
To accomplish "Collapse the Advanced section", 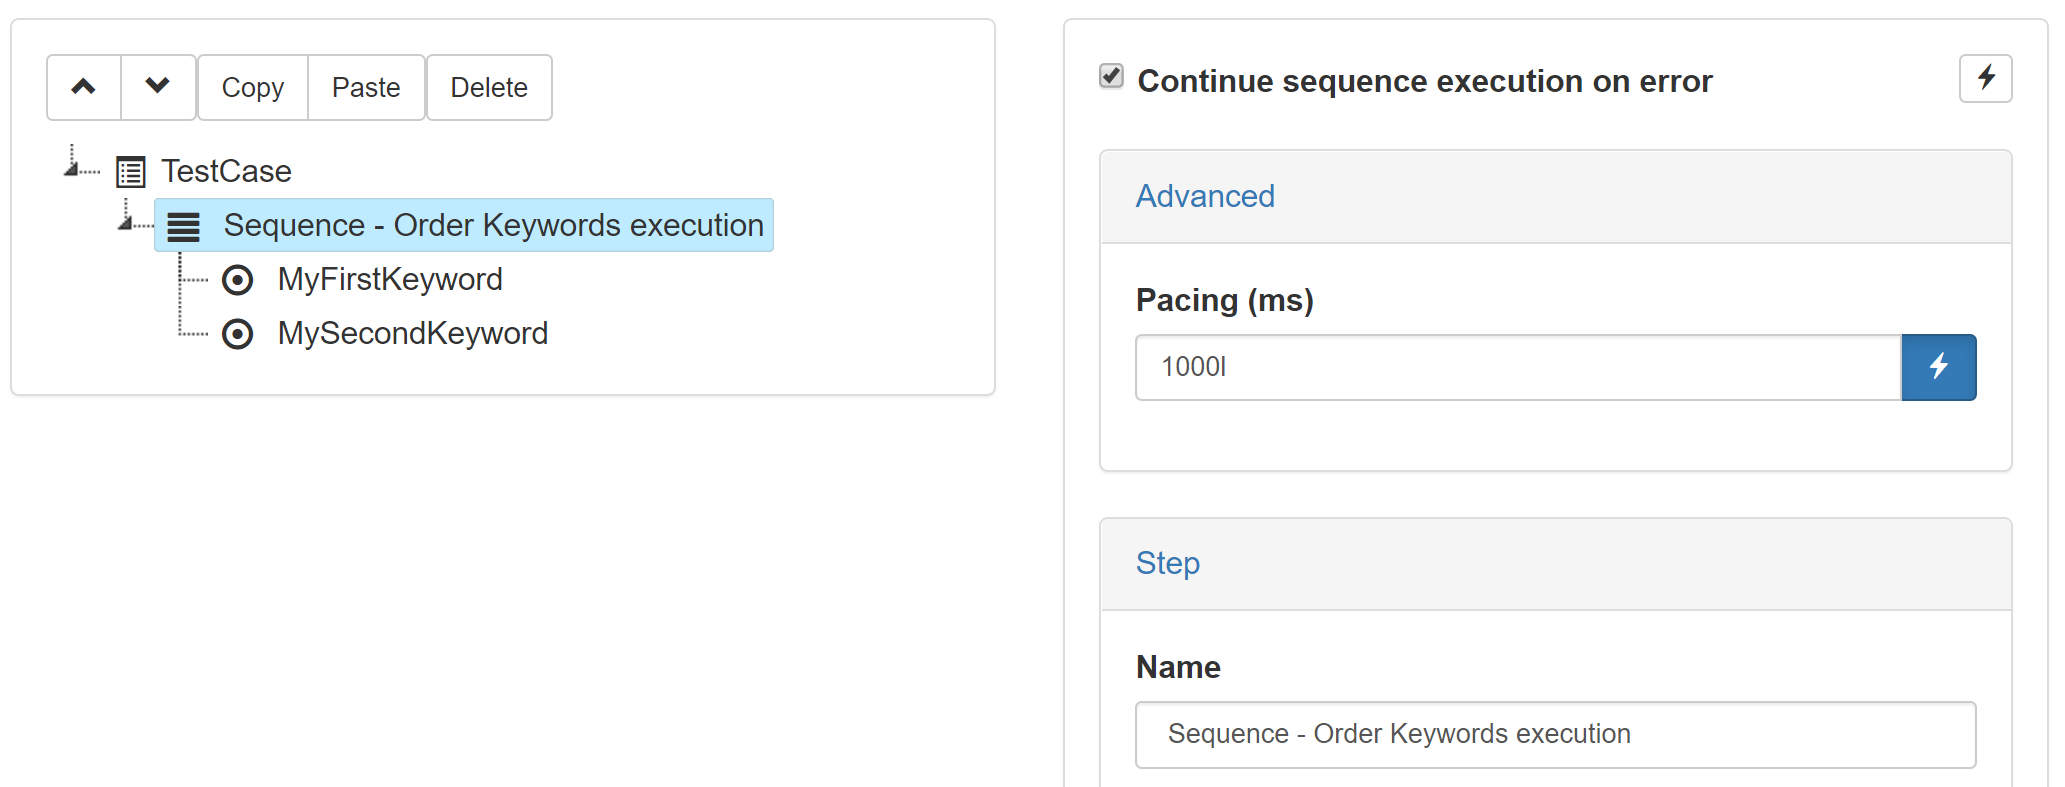I will [x=1205, y=196].
